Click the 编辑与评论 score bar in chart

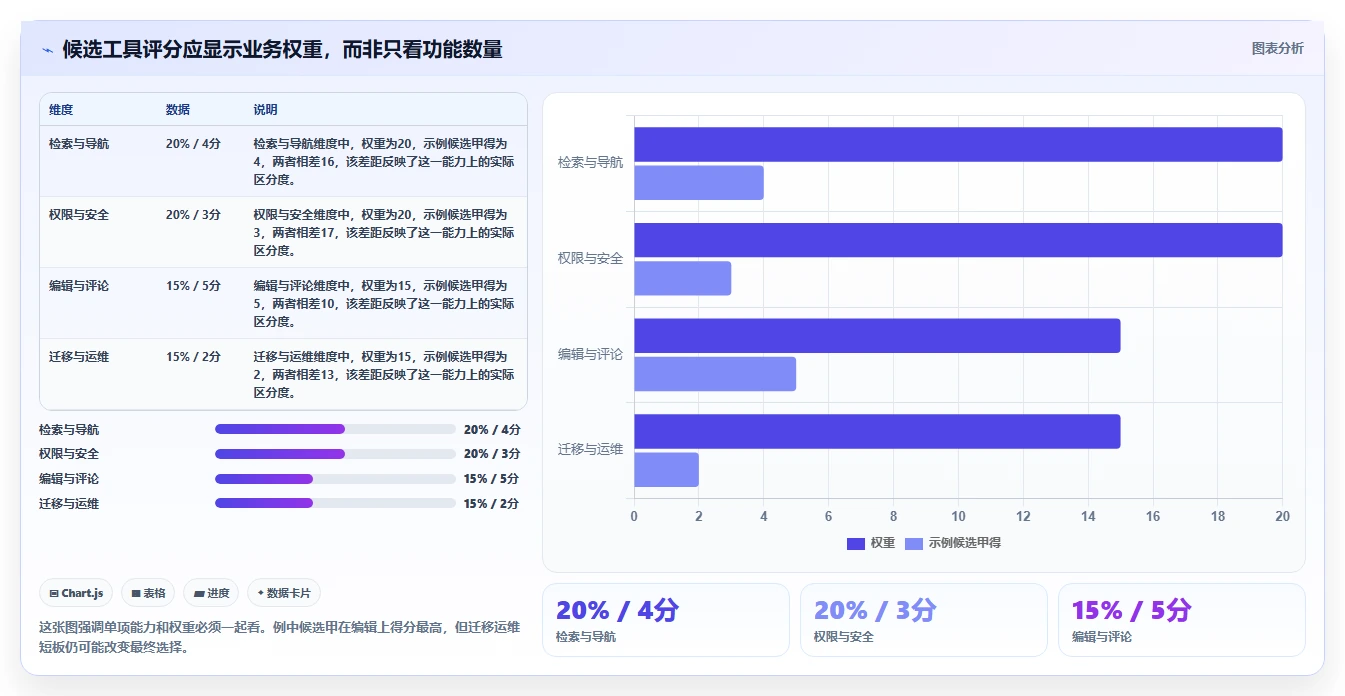point(715,374)
